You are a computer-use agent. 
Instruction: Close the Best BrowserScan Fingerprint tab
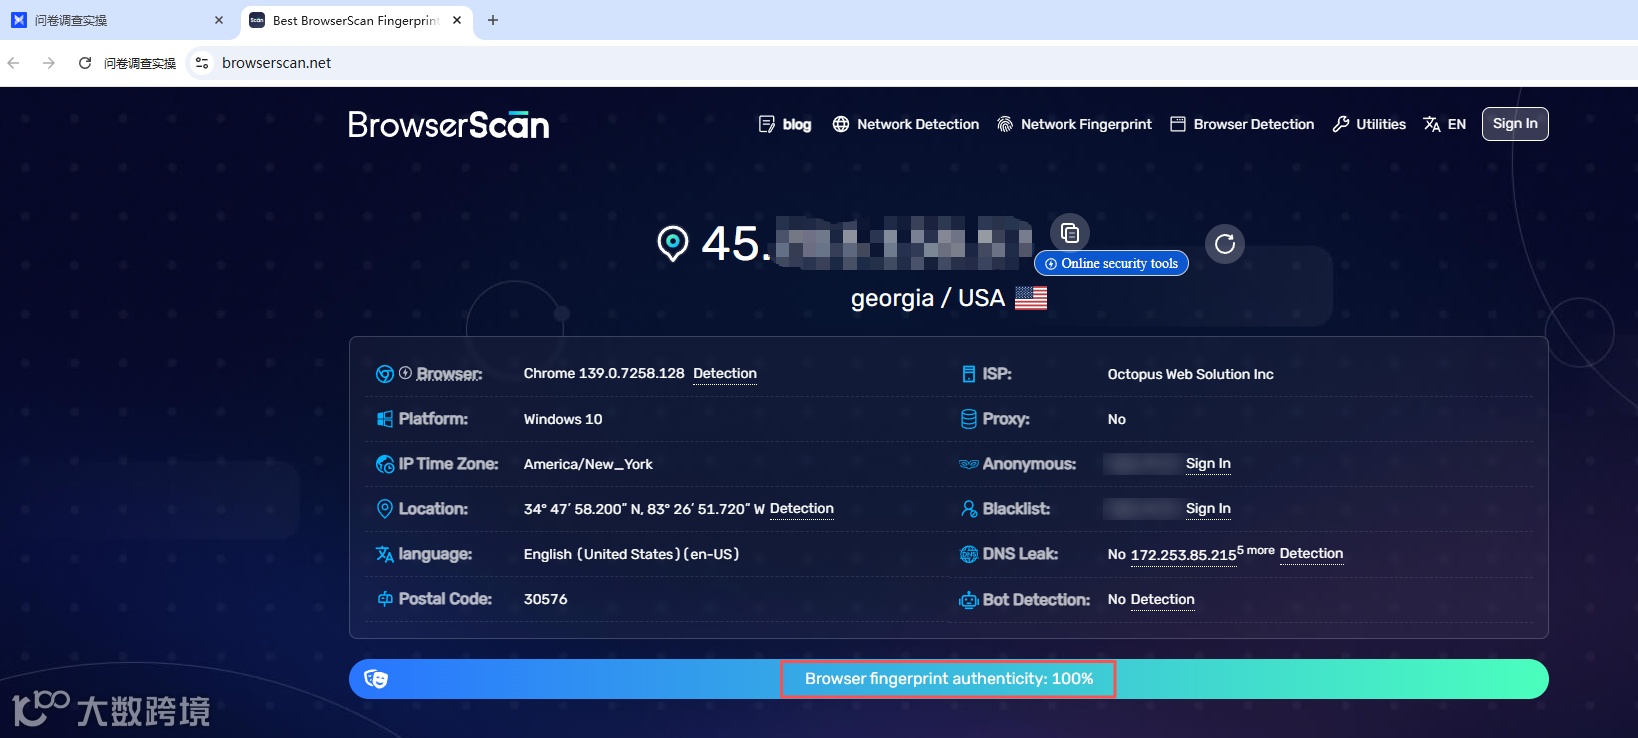457,20
